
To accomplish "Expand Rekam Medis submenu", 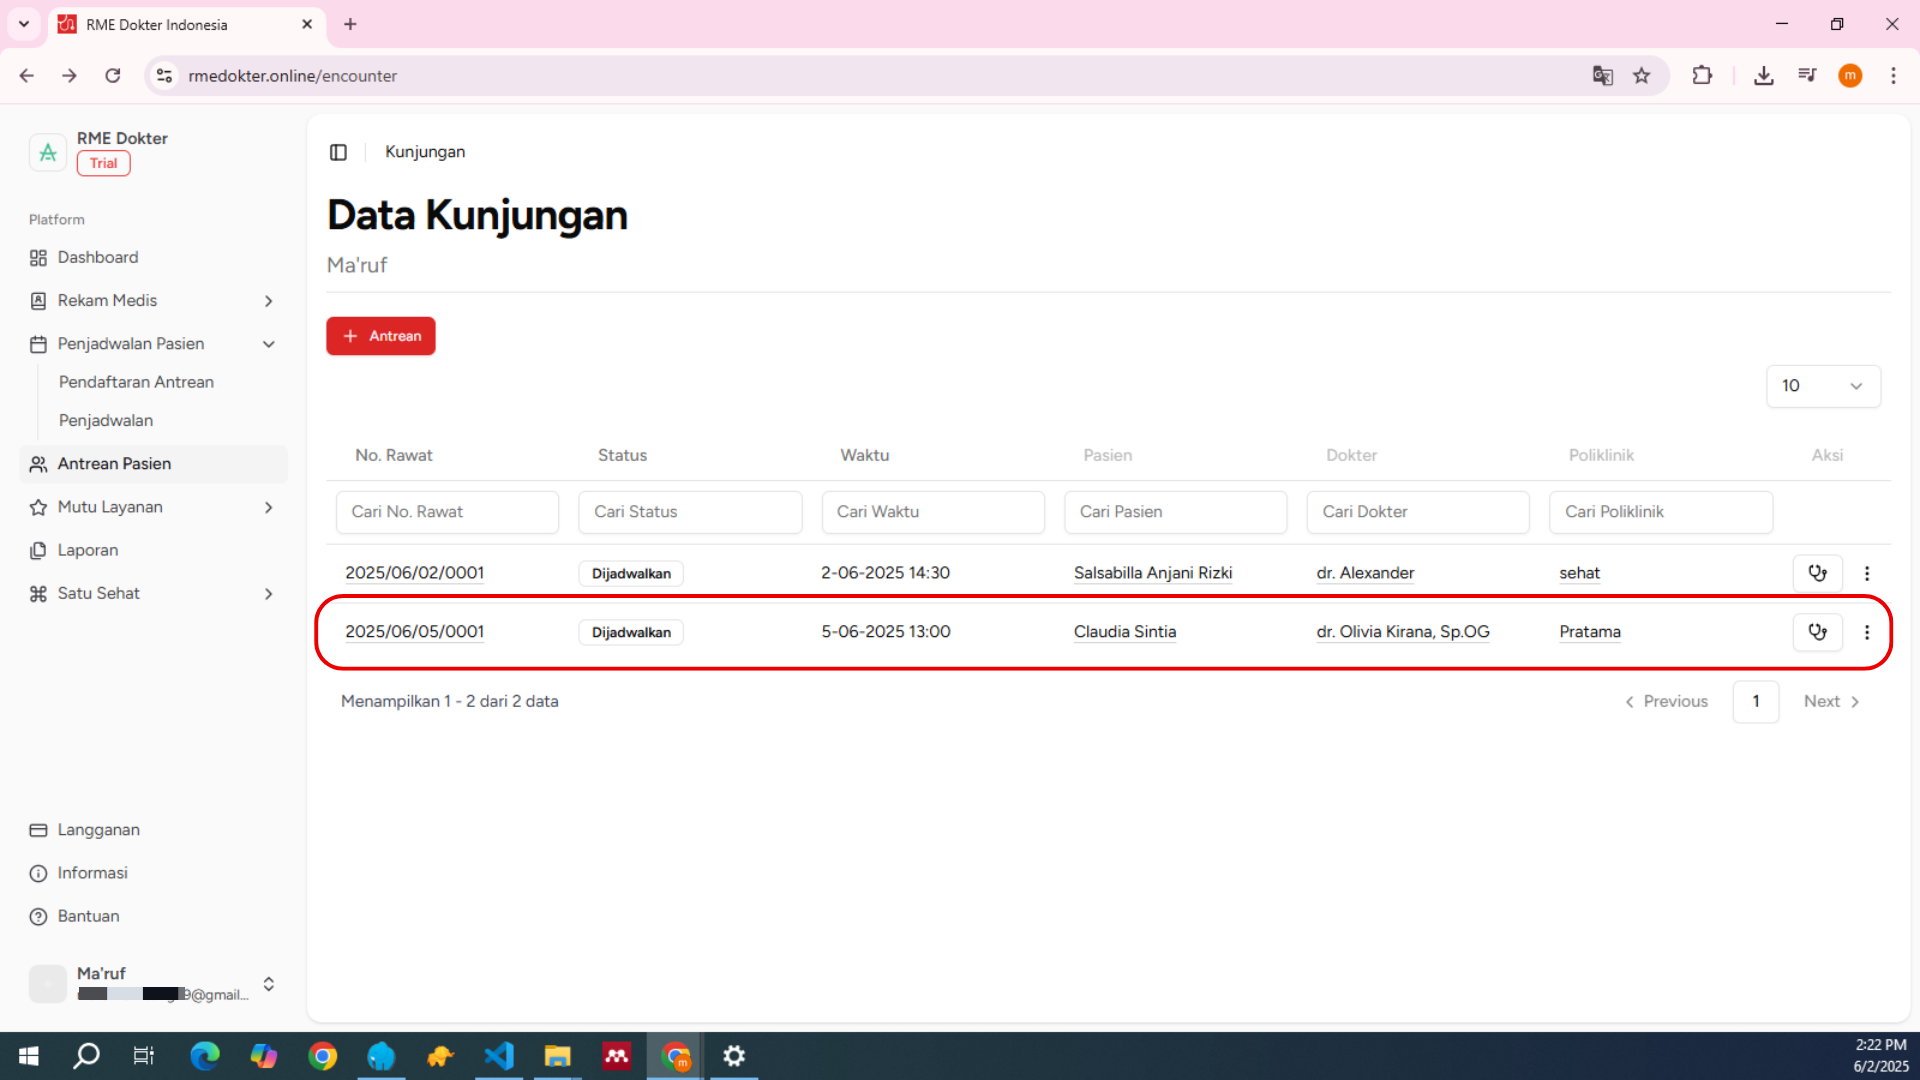I will [268, 301].
